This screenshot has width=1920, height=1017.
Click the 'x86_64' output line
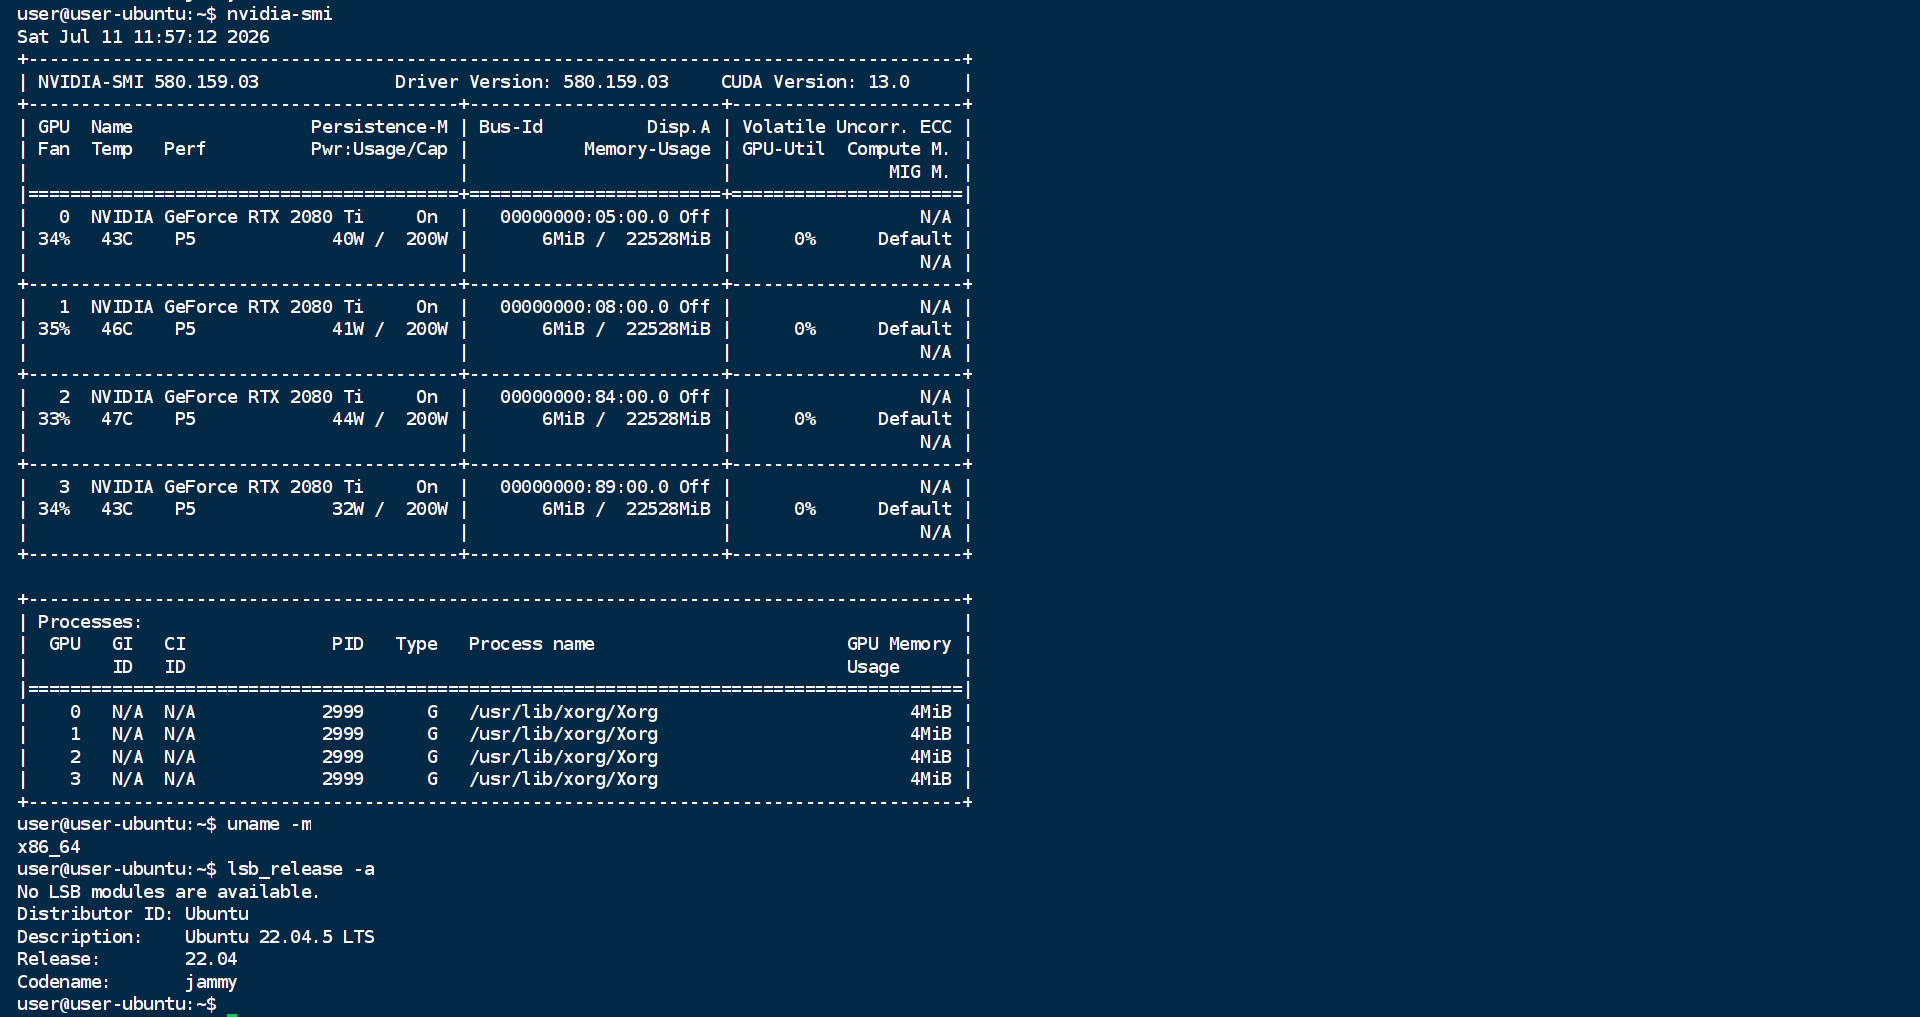click(x=49, y=847)
